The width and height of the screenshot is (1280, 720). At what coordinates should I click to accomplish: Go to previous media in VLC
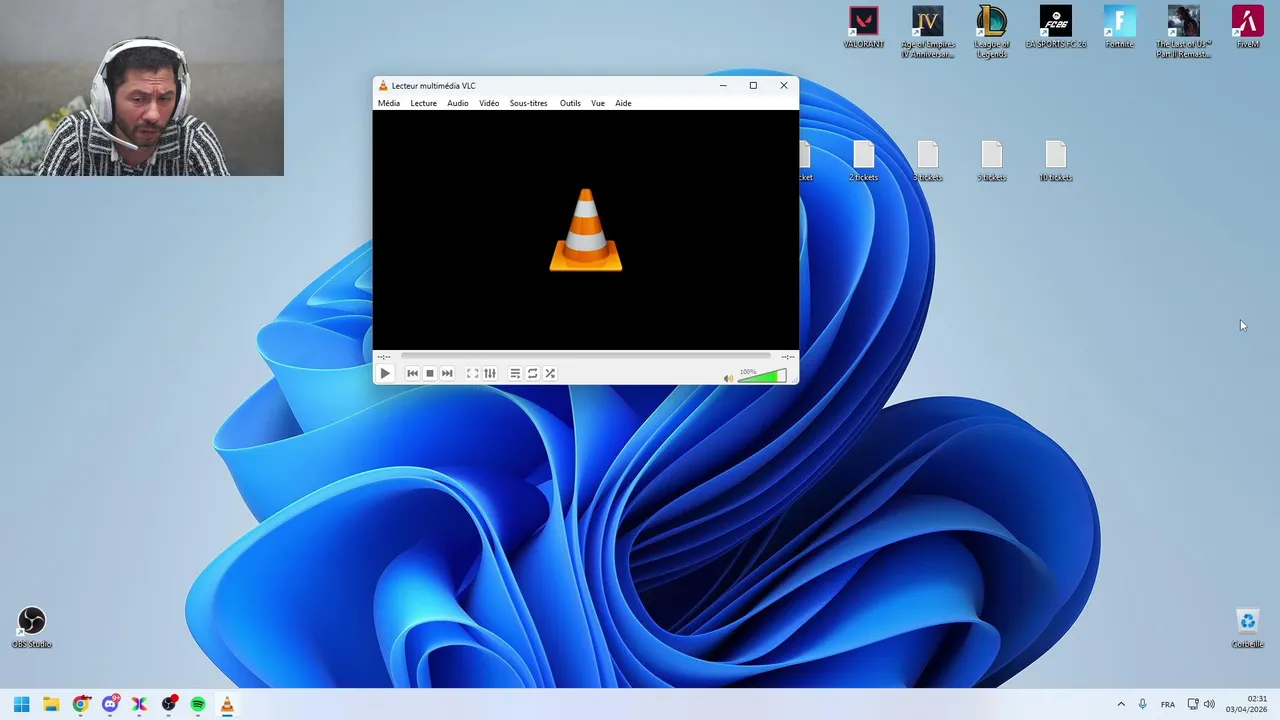pyautogui.click(x=412, y=373)
